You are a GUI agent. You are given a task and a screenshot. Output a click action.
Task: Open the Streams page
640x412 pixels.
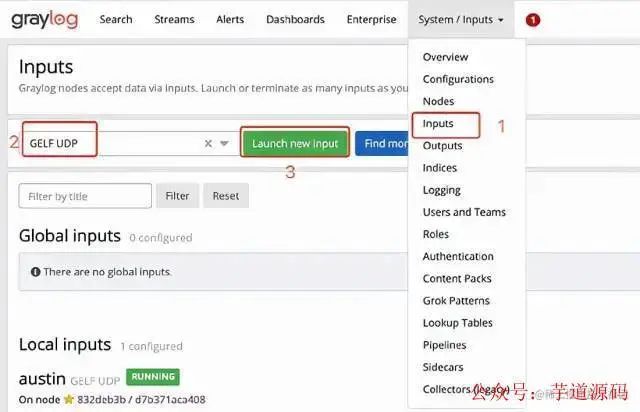click(174, 20)
